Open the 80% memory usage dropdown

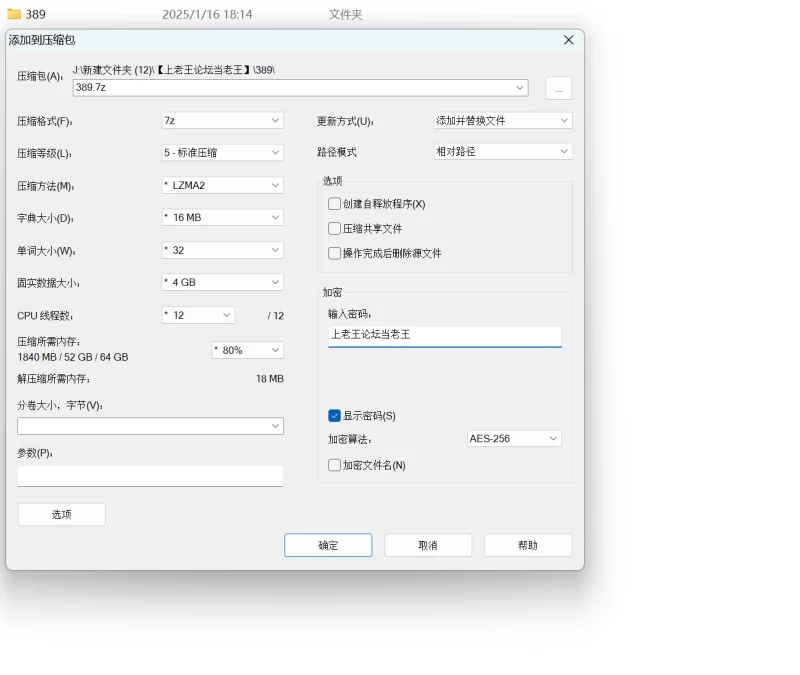click(x=247, y=351)
